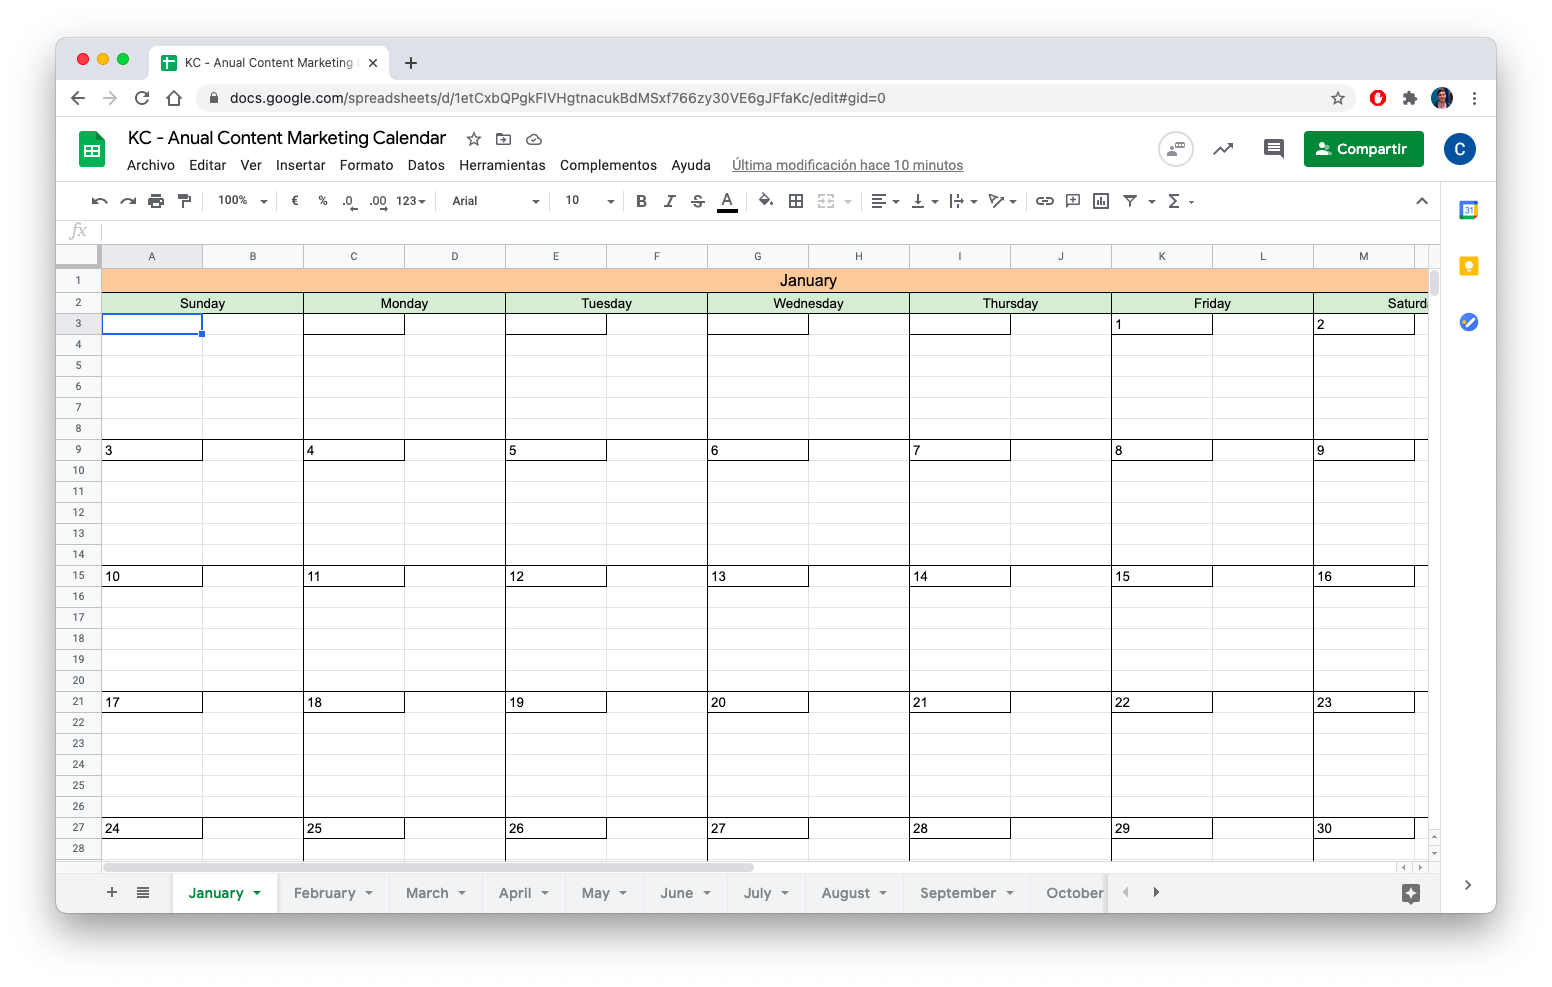Open the Functions sigma dropdown
The height and width of the screenshot is (987, 1552).
[1181, 201]
